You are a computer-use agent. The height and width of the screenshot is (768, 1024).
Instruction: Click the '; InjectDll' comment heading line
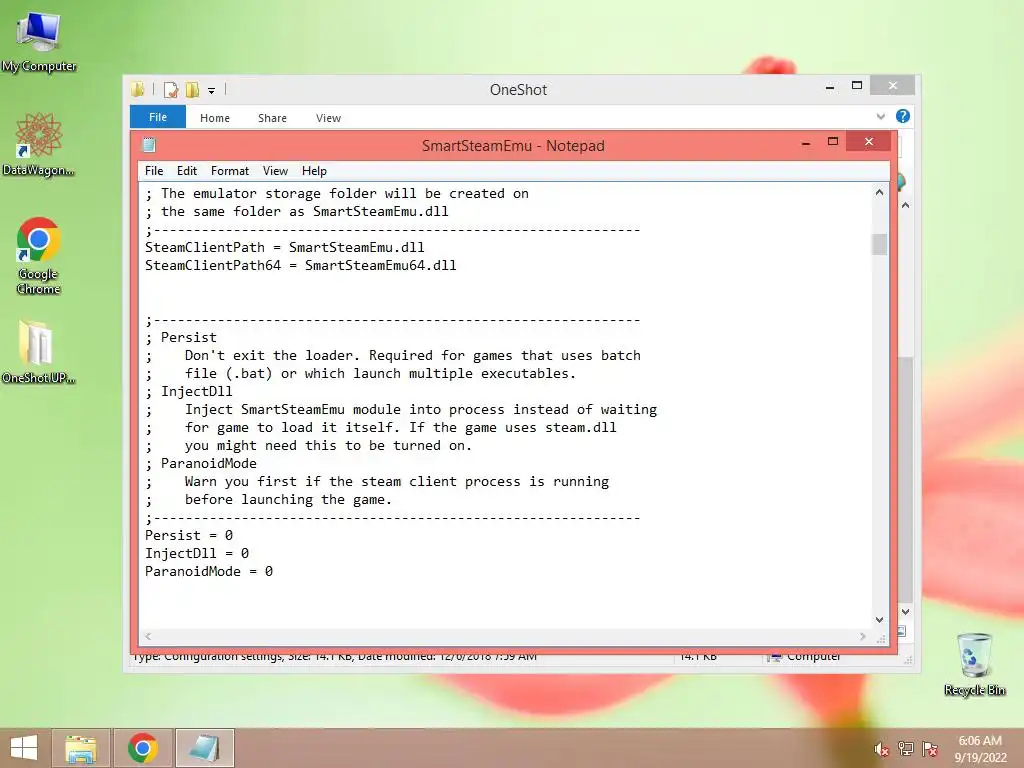coord(189,391)
